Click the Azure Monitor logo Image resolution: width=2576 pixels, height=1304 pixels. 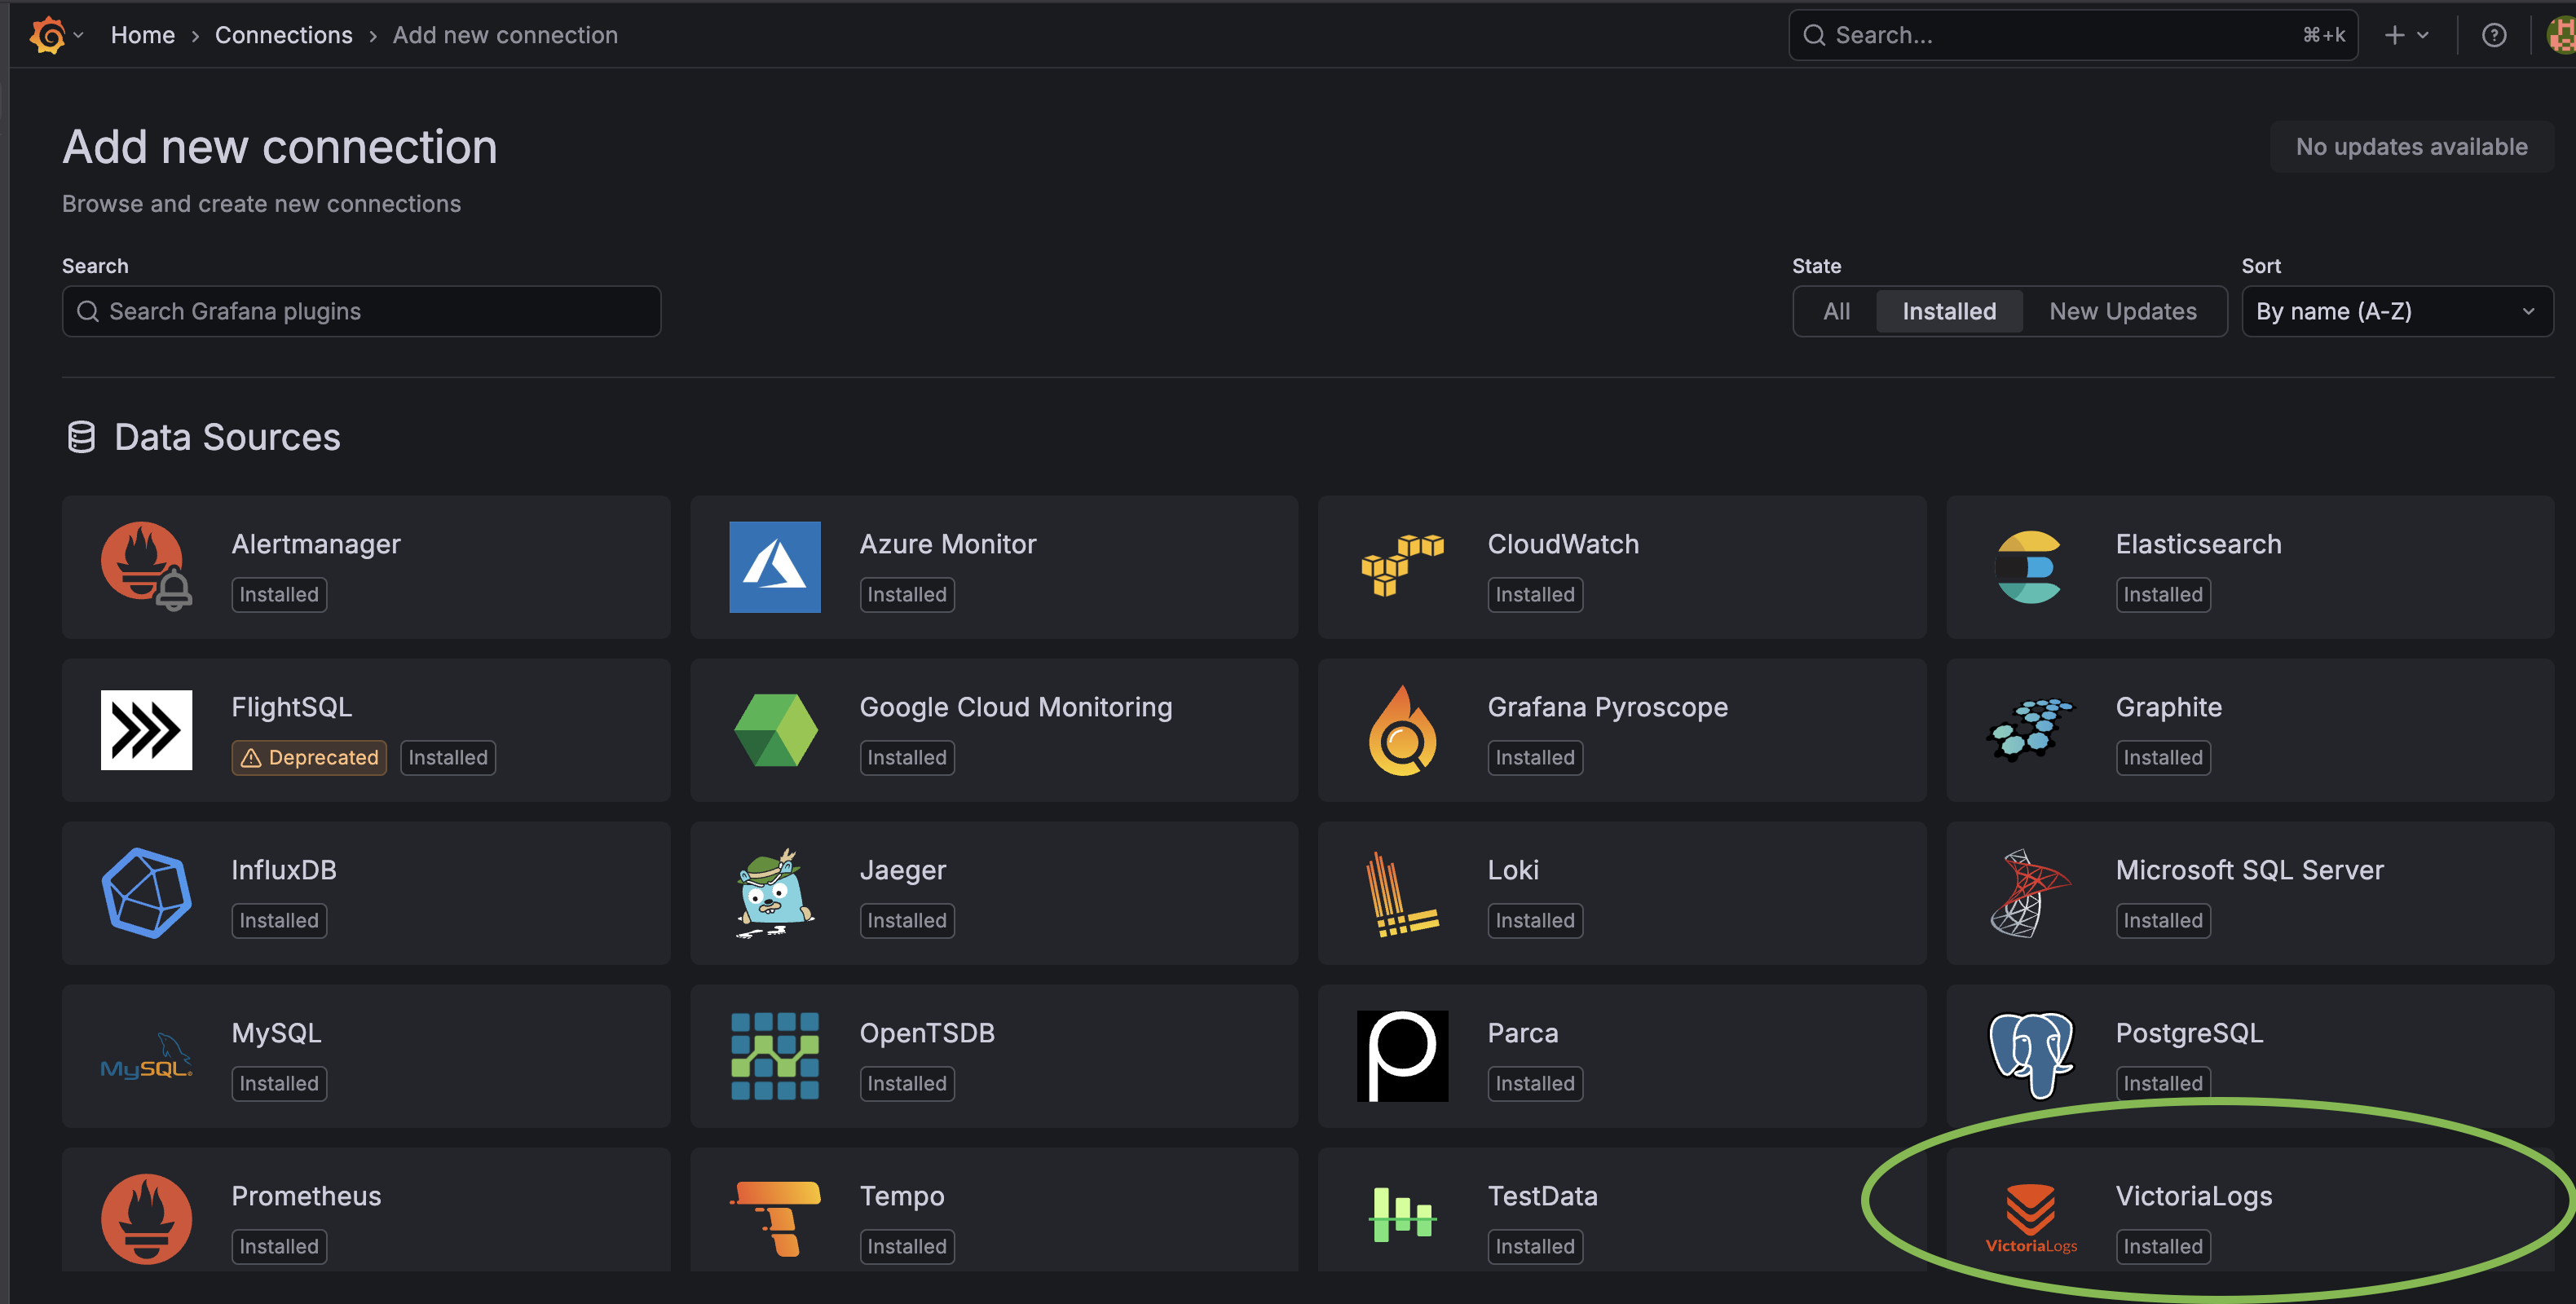point(774,566)
